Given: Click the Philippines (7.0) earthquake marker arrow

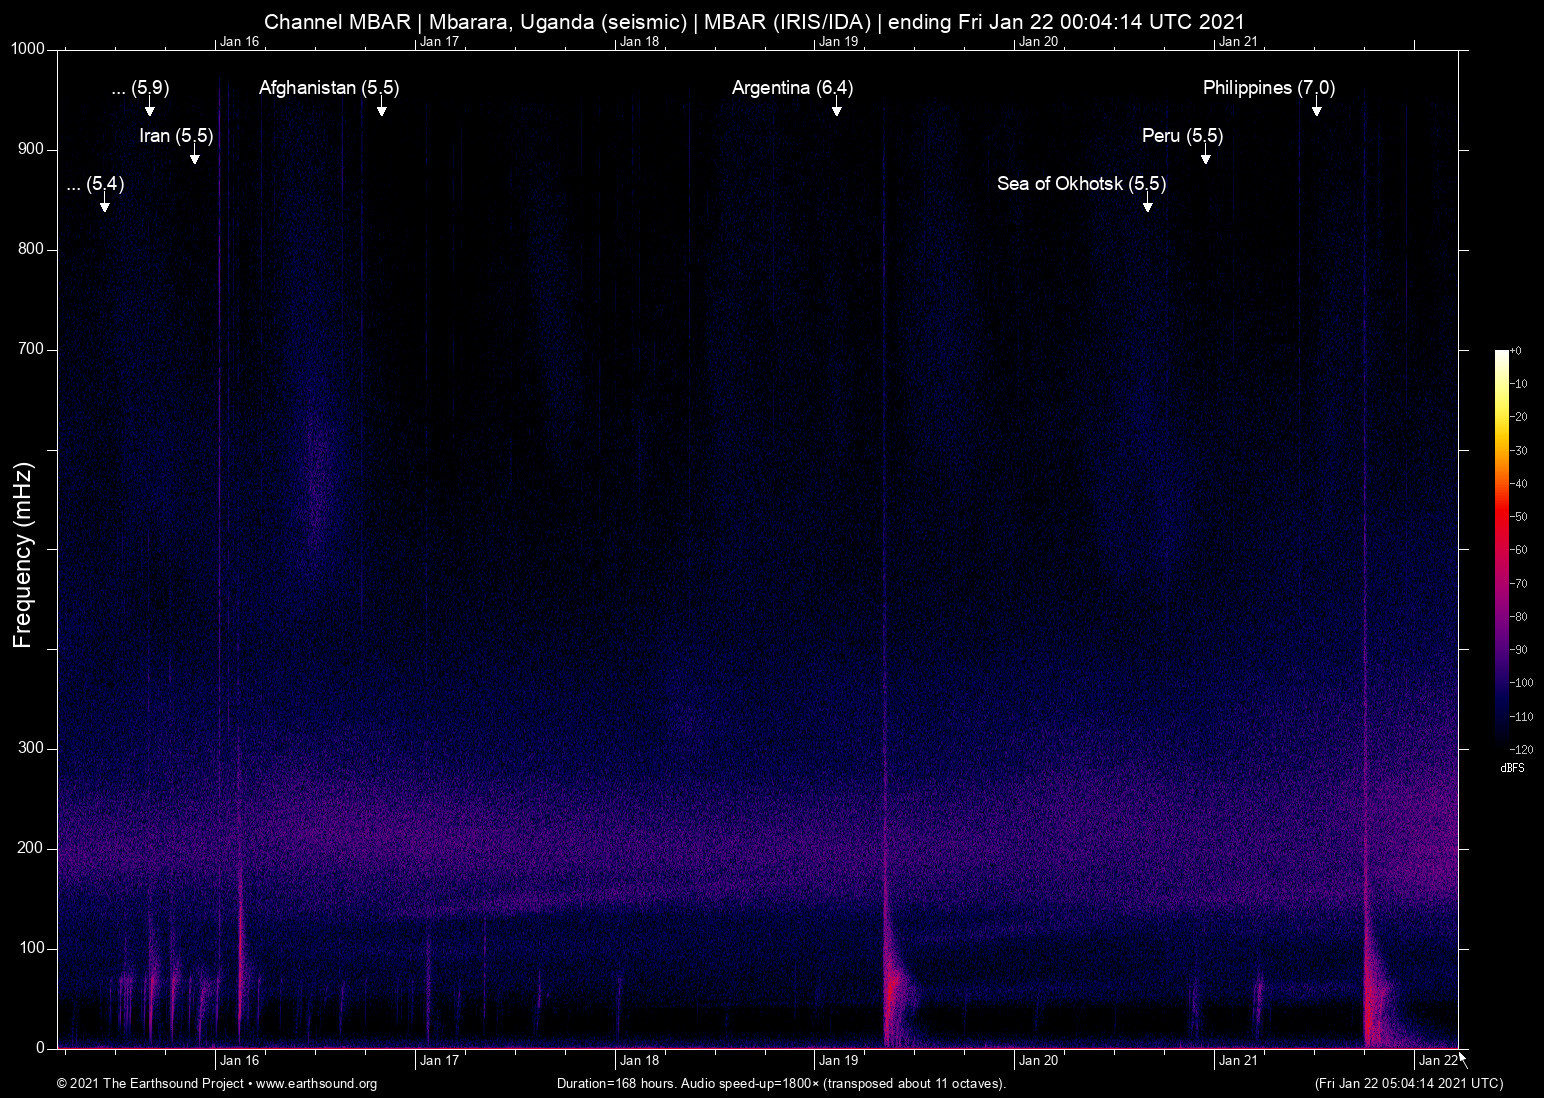Looking at the screenshot, I should pos(1317,112).
